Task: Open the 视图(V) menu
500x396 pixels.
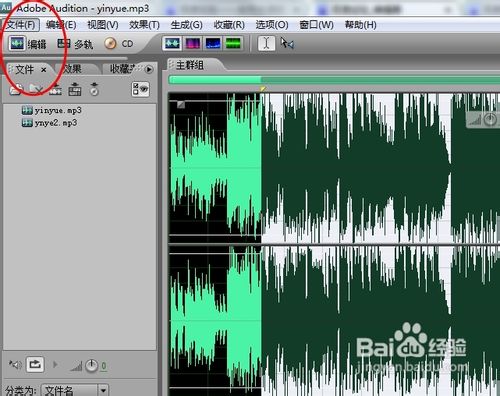Action: [x=103, y=25]
